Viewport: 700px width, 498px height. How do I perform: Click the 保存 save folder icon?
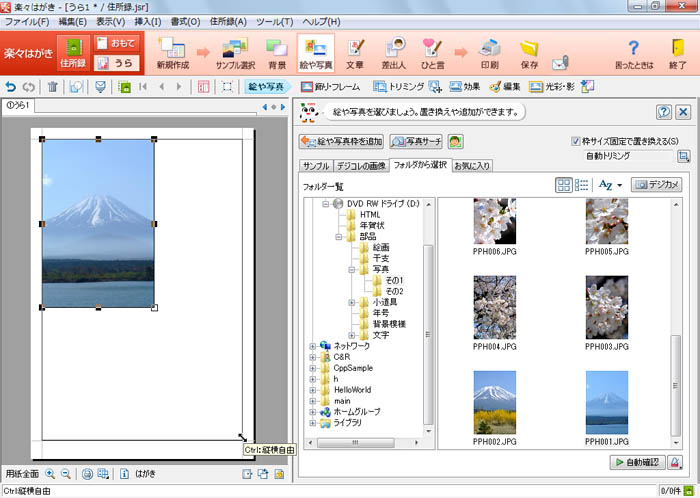tap(529, 53)
